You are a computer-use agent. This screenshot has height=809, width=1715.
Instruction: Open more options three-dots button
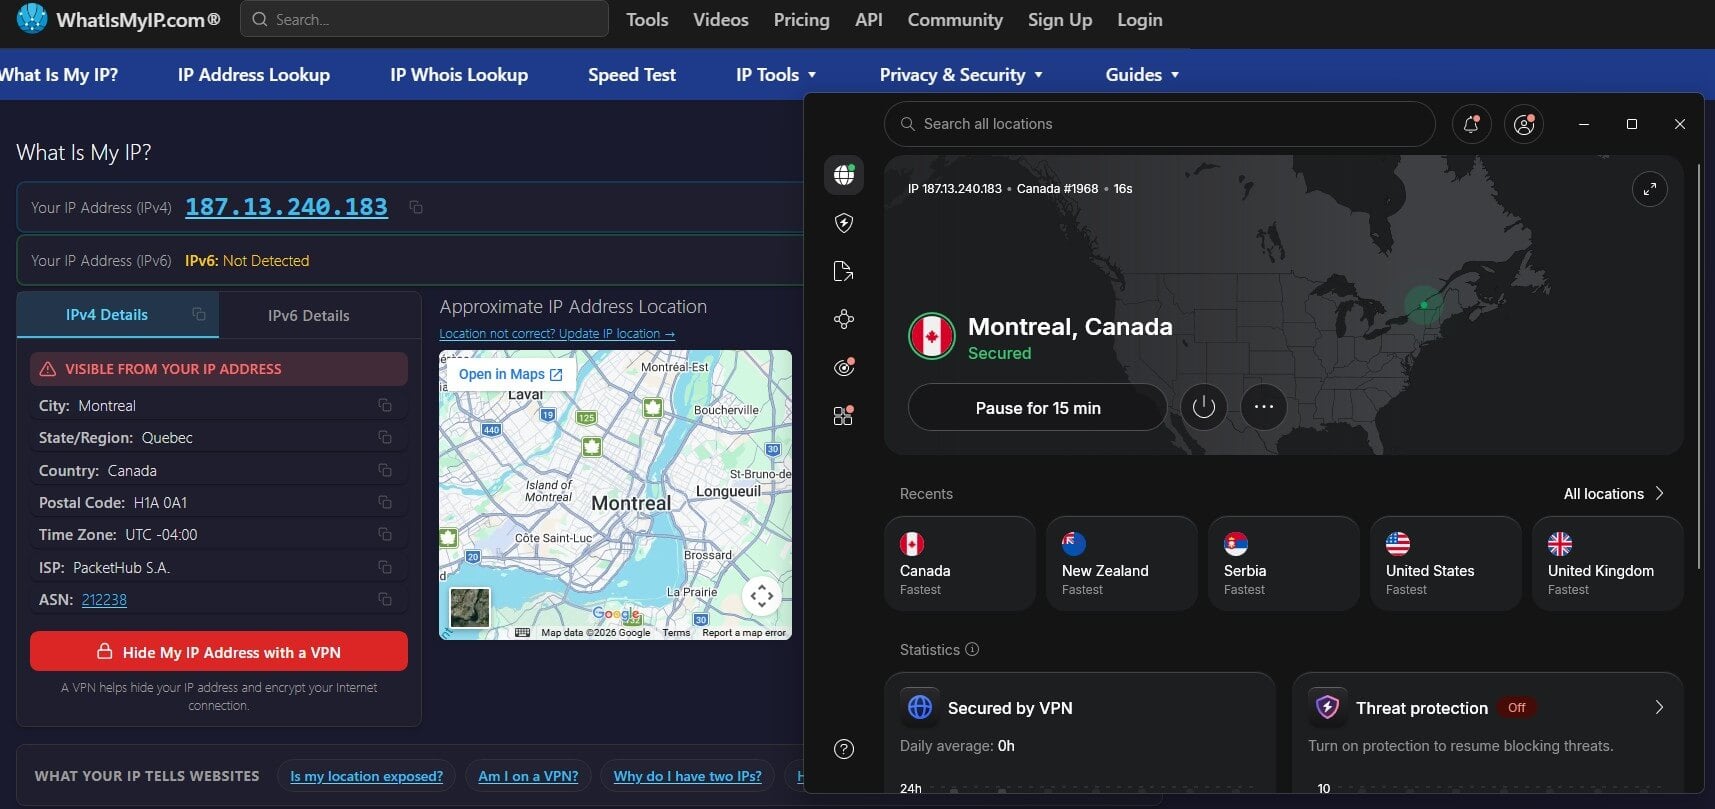point(1264,407)
